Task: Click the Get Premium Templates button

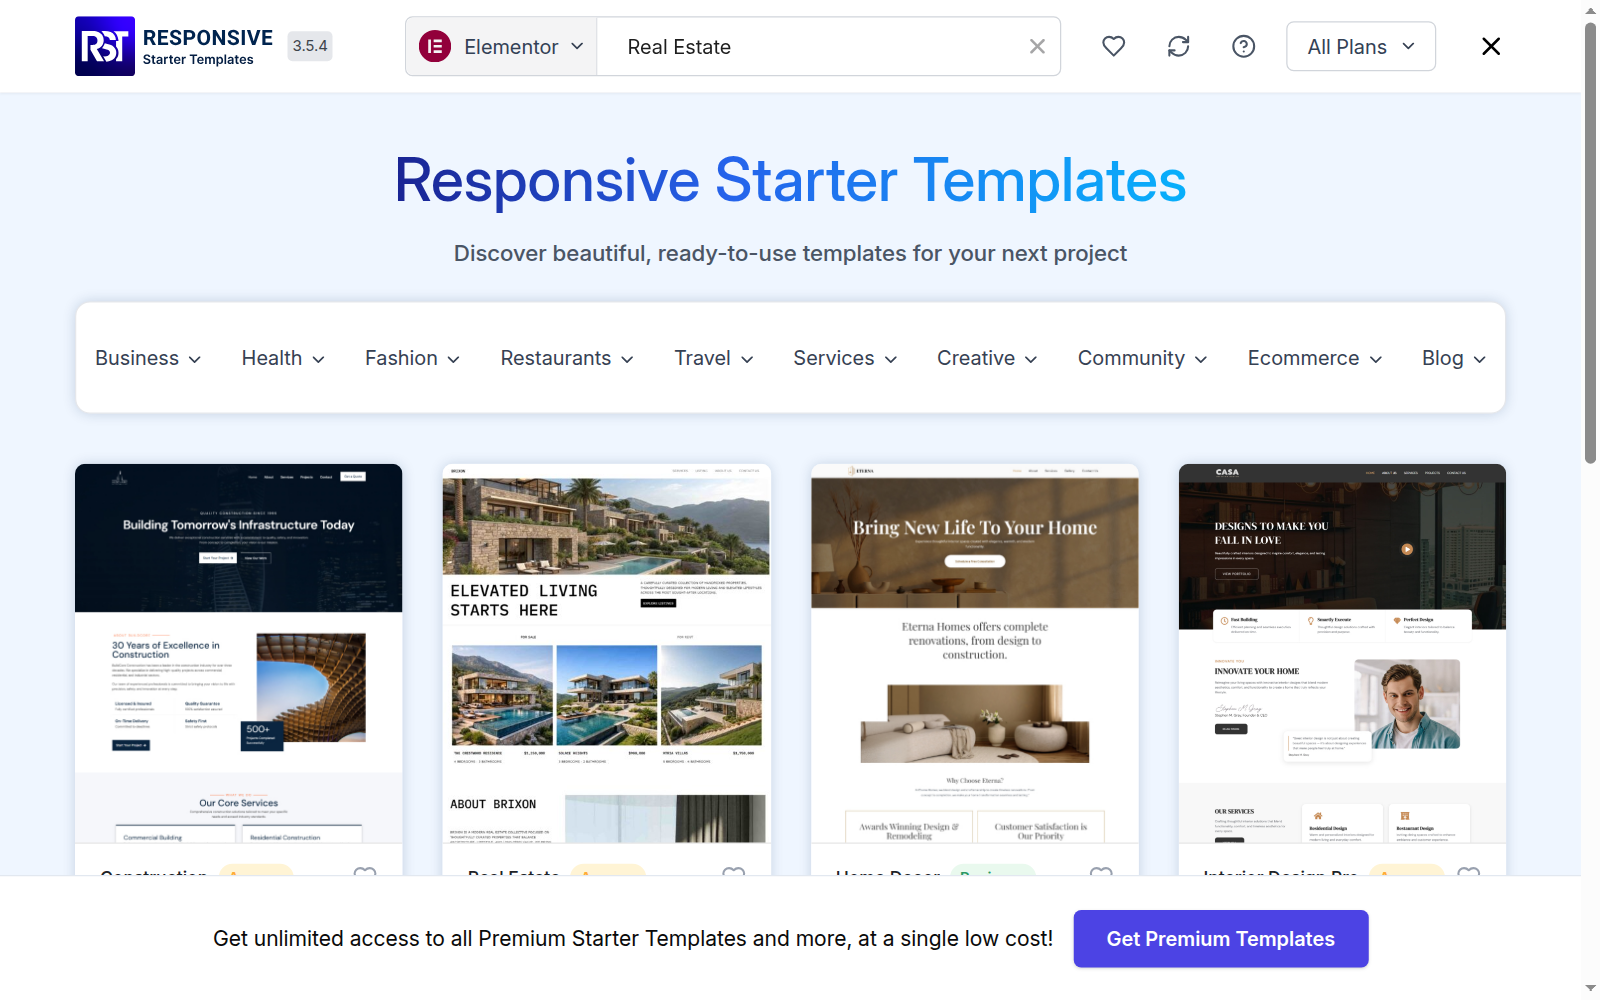Action: [1221, 938]
